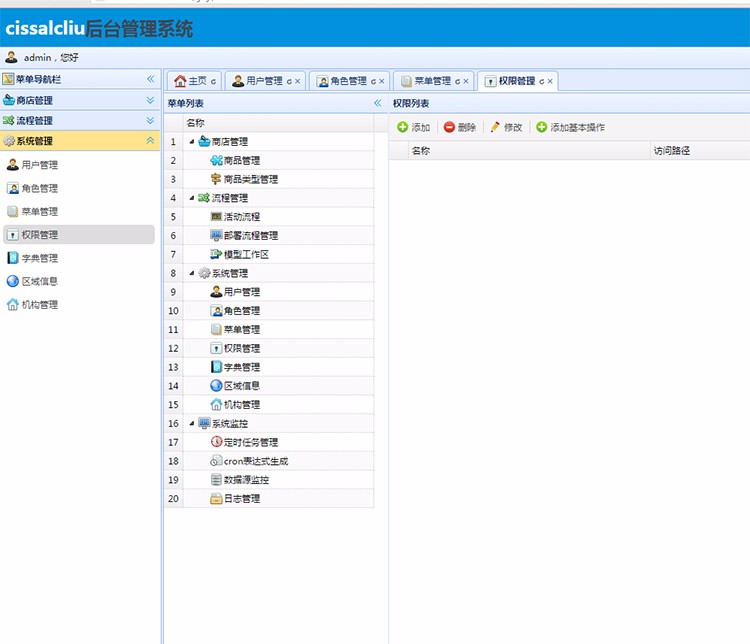Select 定时任务管理 row in menu tree
The width and height of the screenshot is (750, 644).
click(x=269, y=443)
